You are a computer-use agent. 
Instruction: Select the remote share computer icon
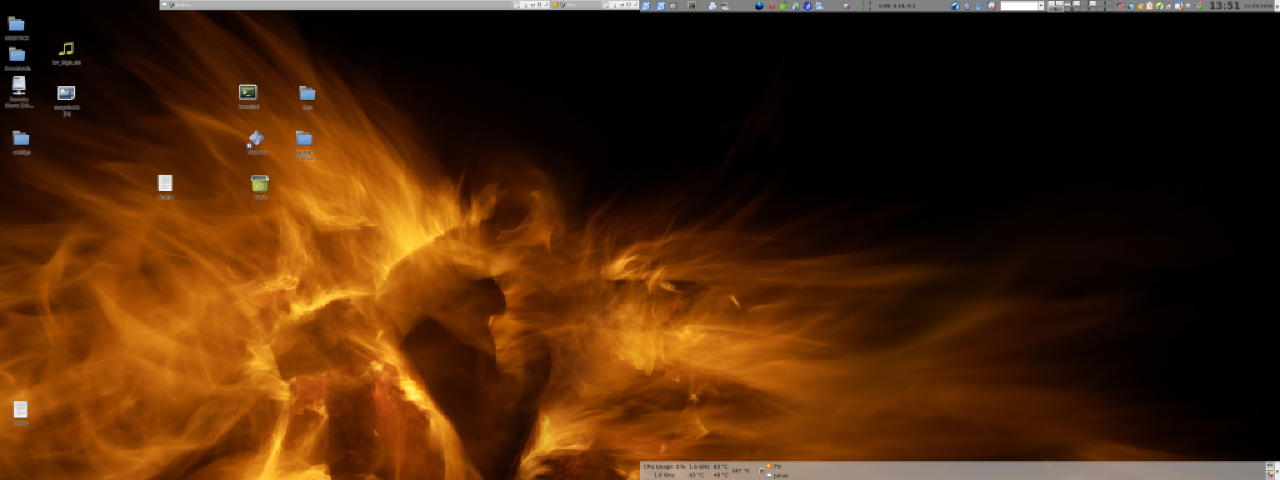[x=18, y=86]
